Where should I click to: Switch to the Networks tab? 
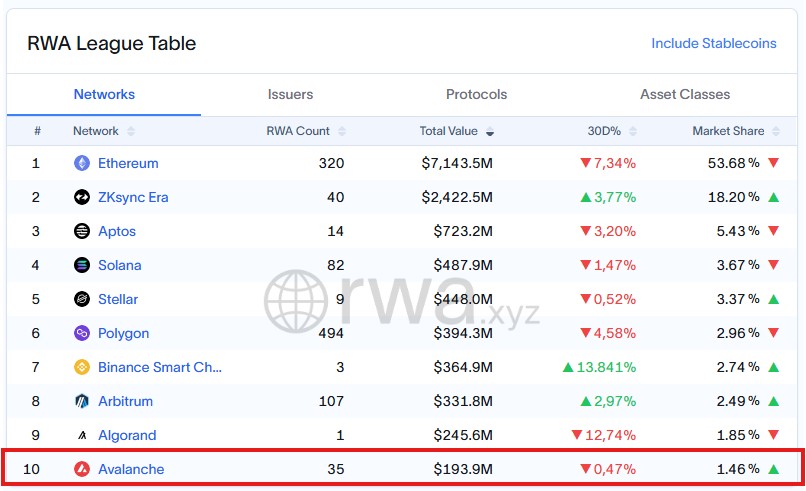pyautogui.click(x=104, y=94)
